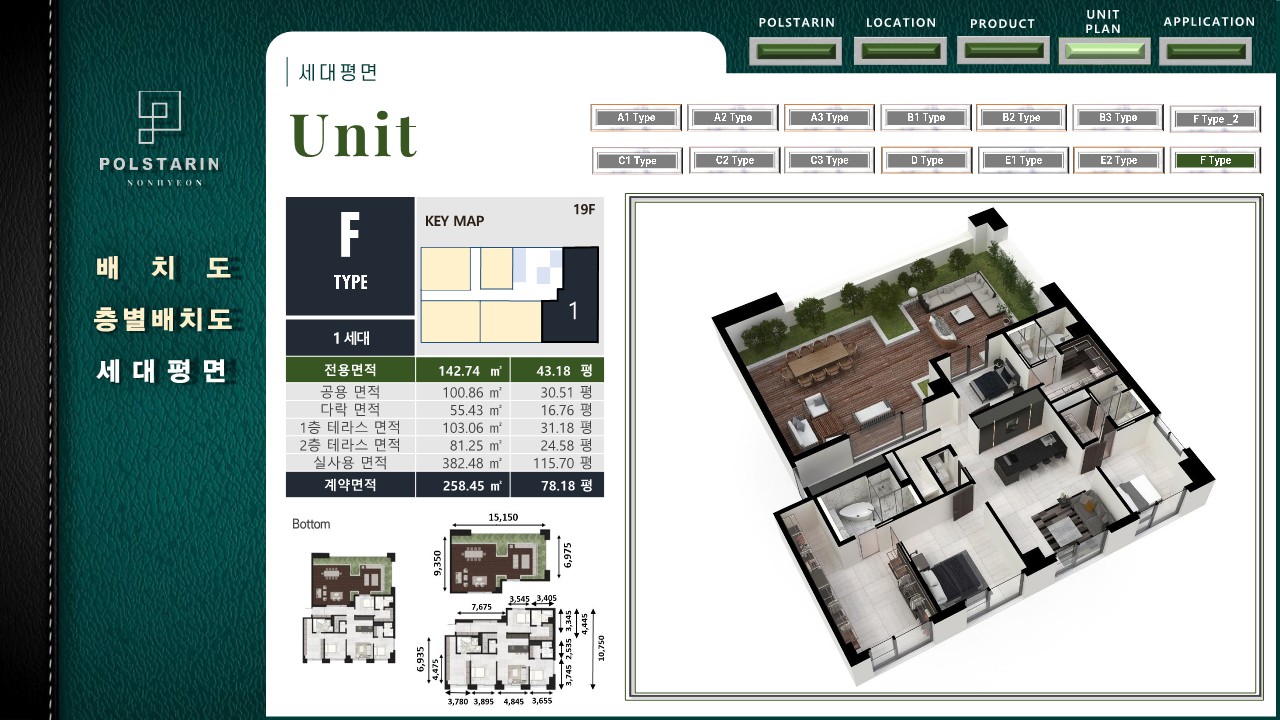The image size is (1280, 720).
Task: Select the D Type unit button
Action: (926, 161)
